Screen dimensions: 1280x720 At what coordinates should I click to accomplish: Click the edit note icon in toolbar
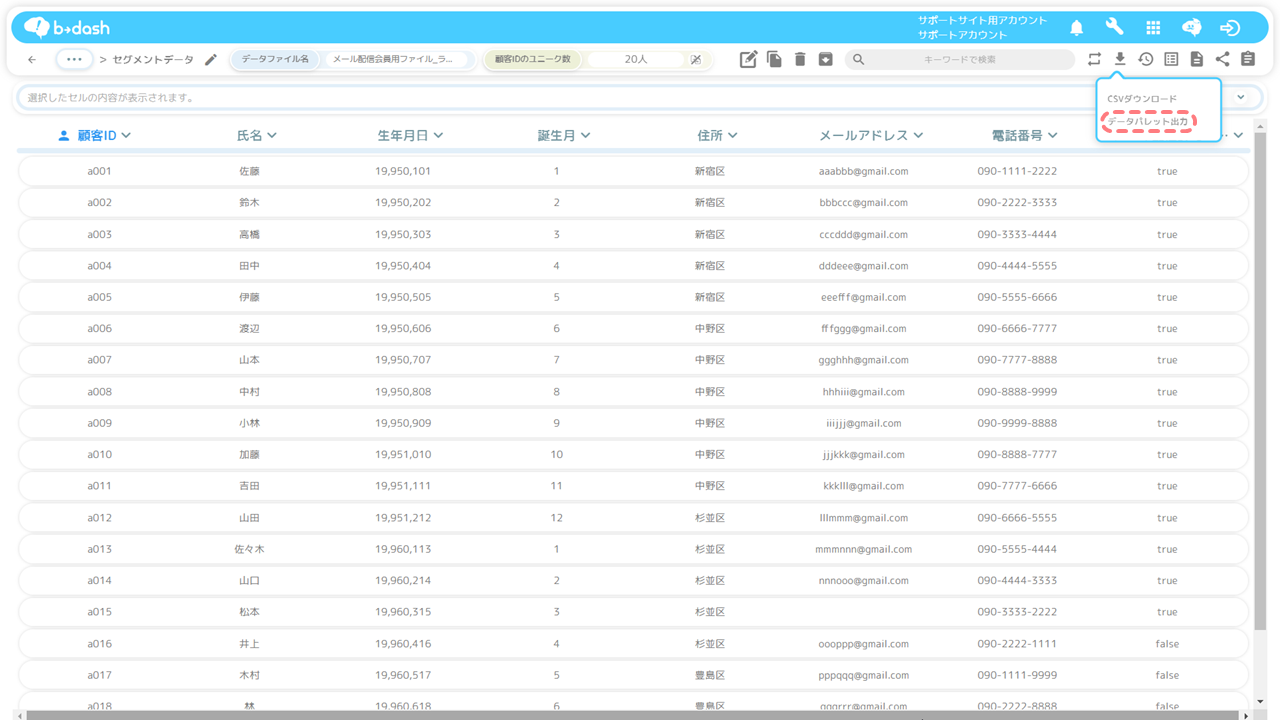(748, 60)
